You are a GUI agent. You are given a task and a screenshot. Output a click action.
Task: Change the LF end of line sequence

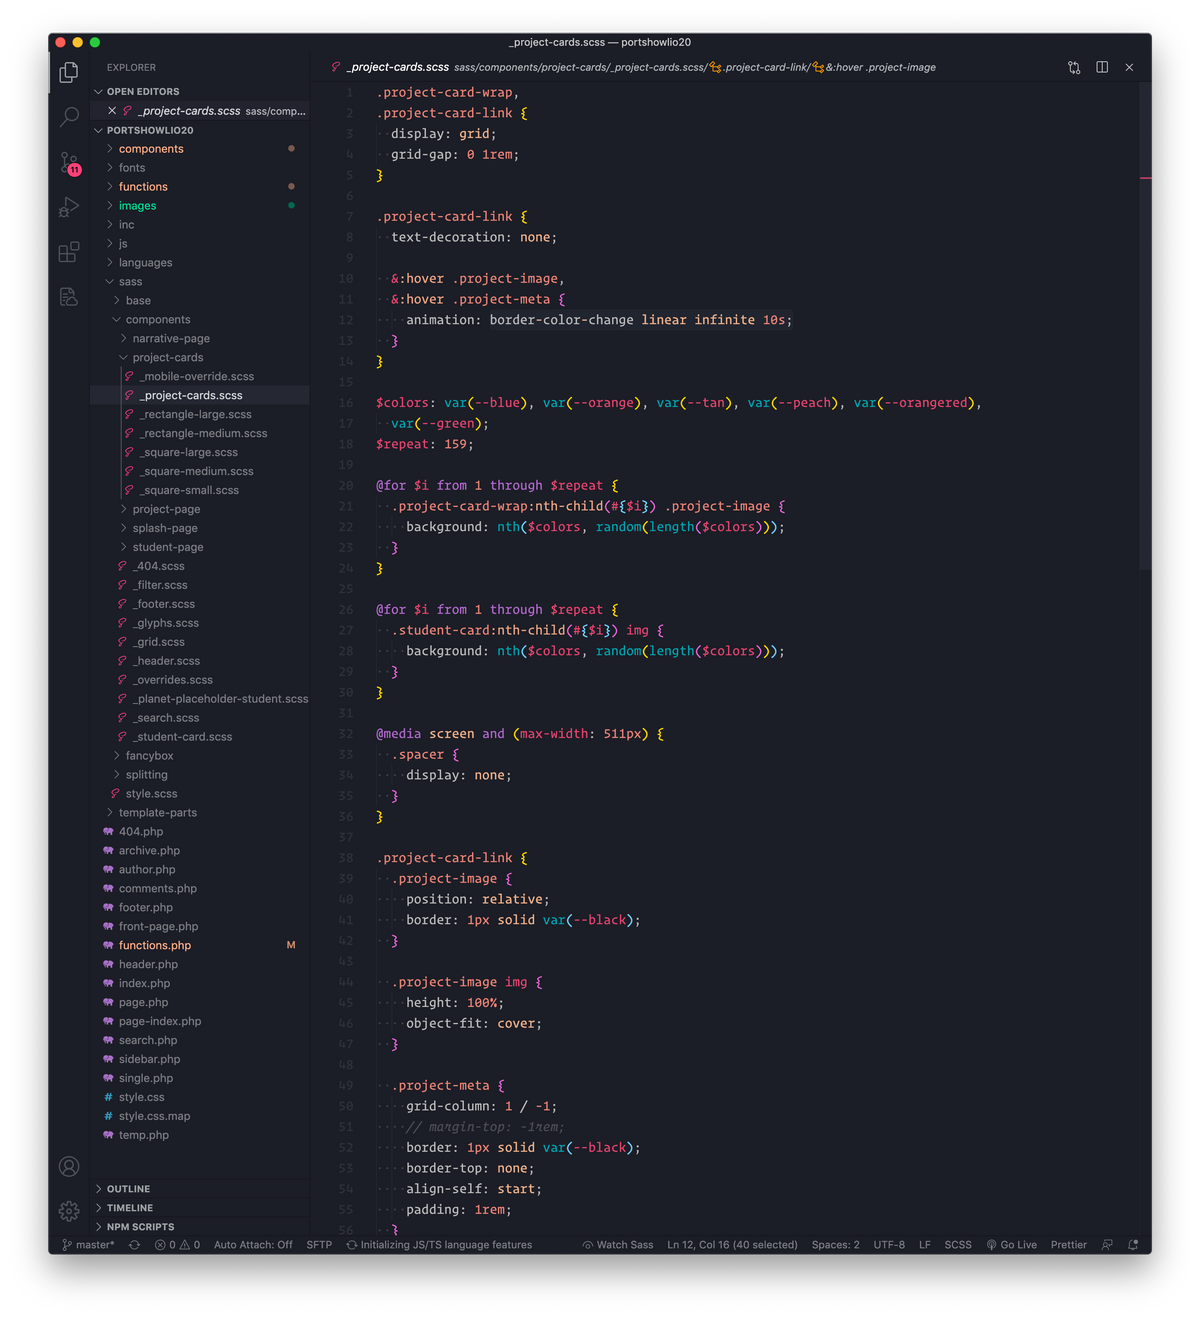coord(925,1245)
